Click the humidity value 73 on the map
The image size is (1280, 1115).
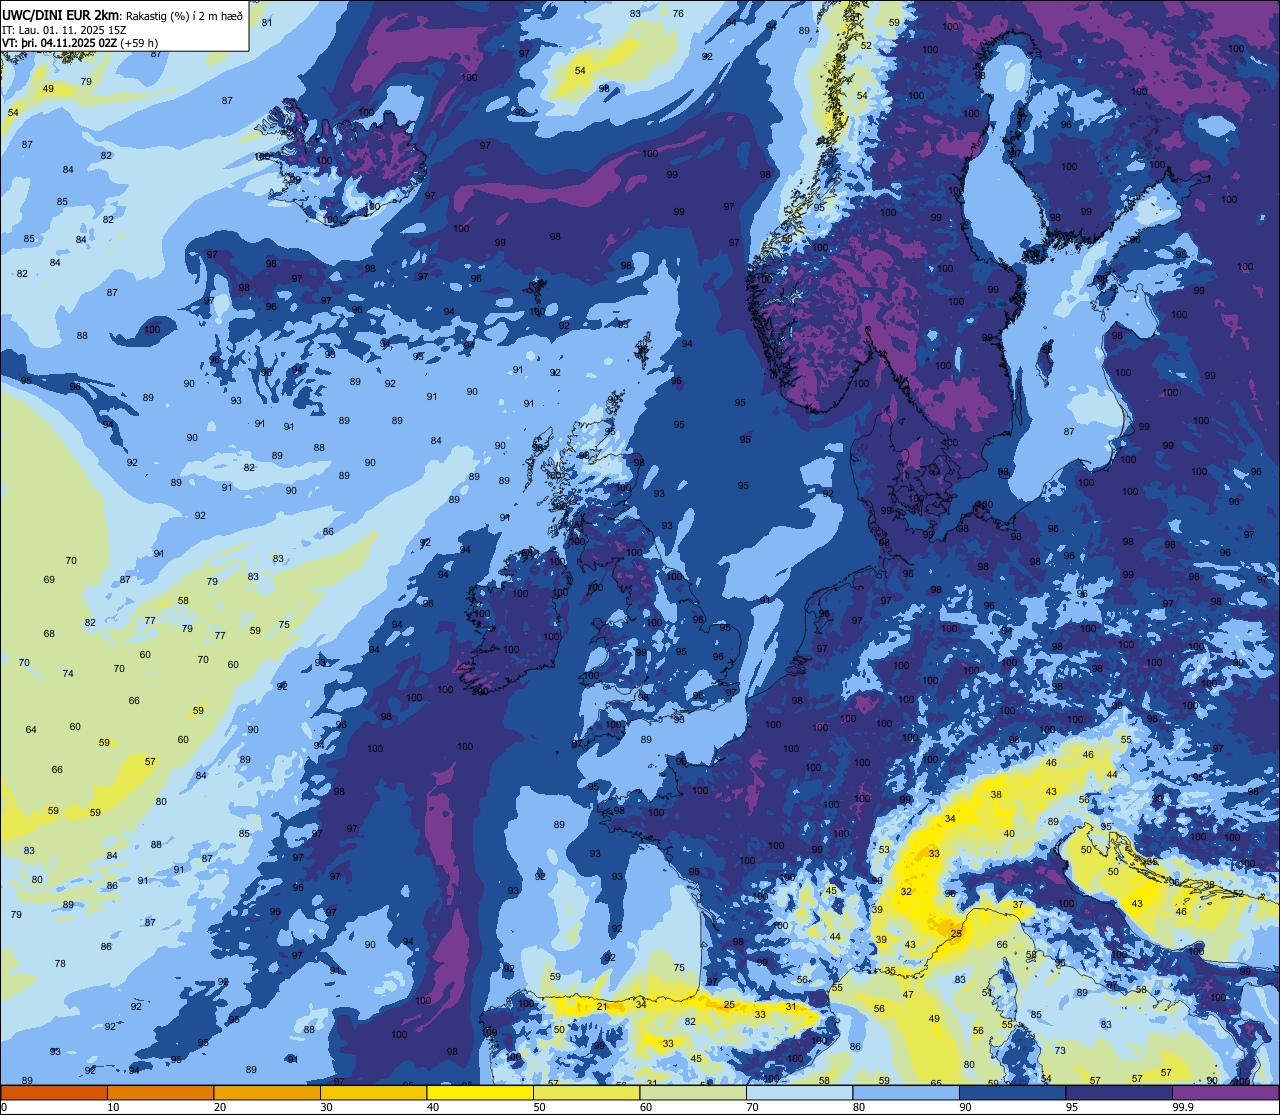click(1060, 1050)
